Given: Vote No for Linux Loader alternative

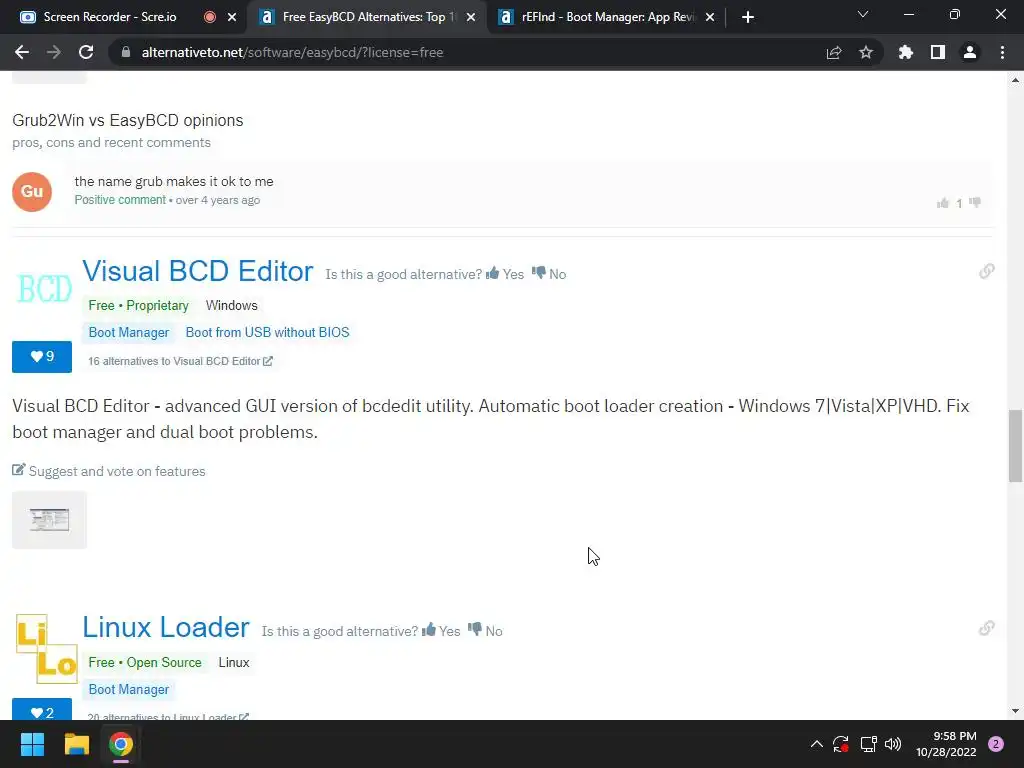Looking at the screenshot, I should coord(485,631).
